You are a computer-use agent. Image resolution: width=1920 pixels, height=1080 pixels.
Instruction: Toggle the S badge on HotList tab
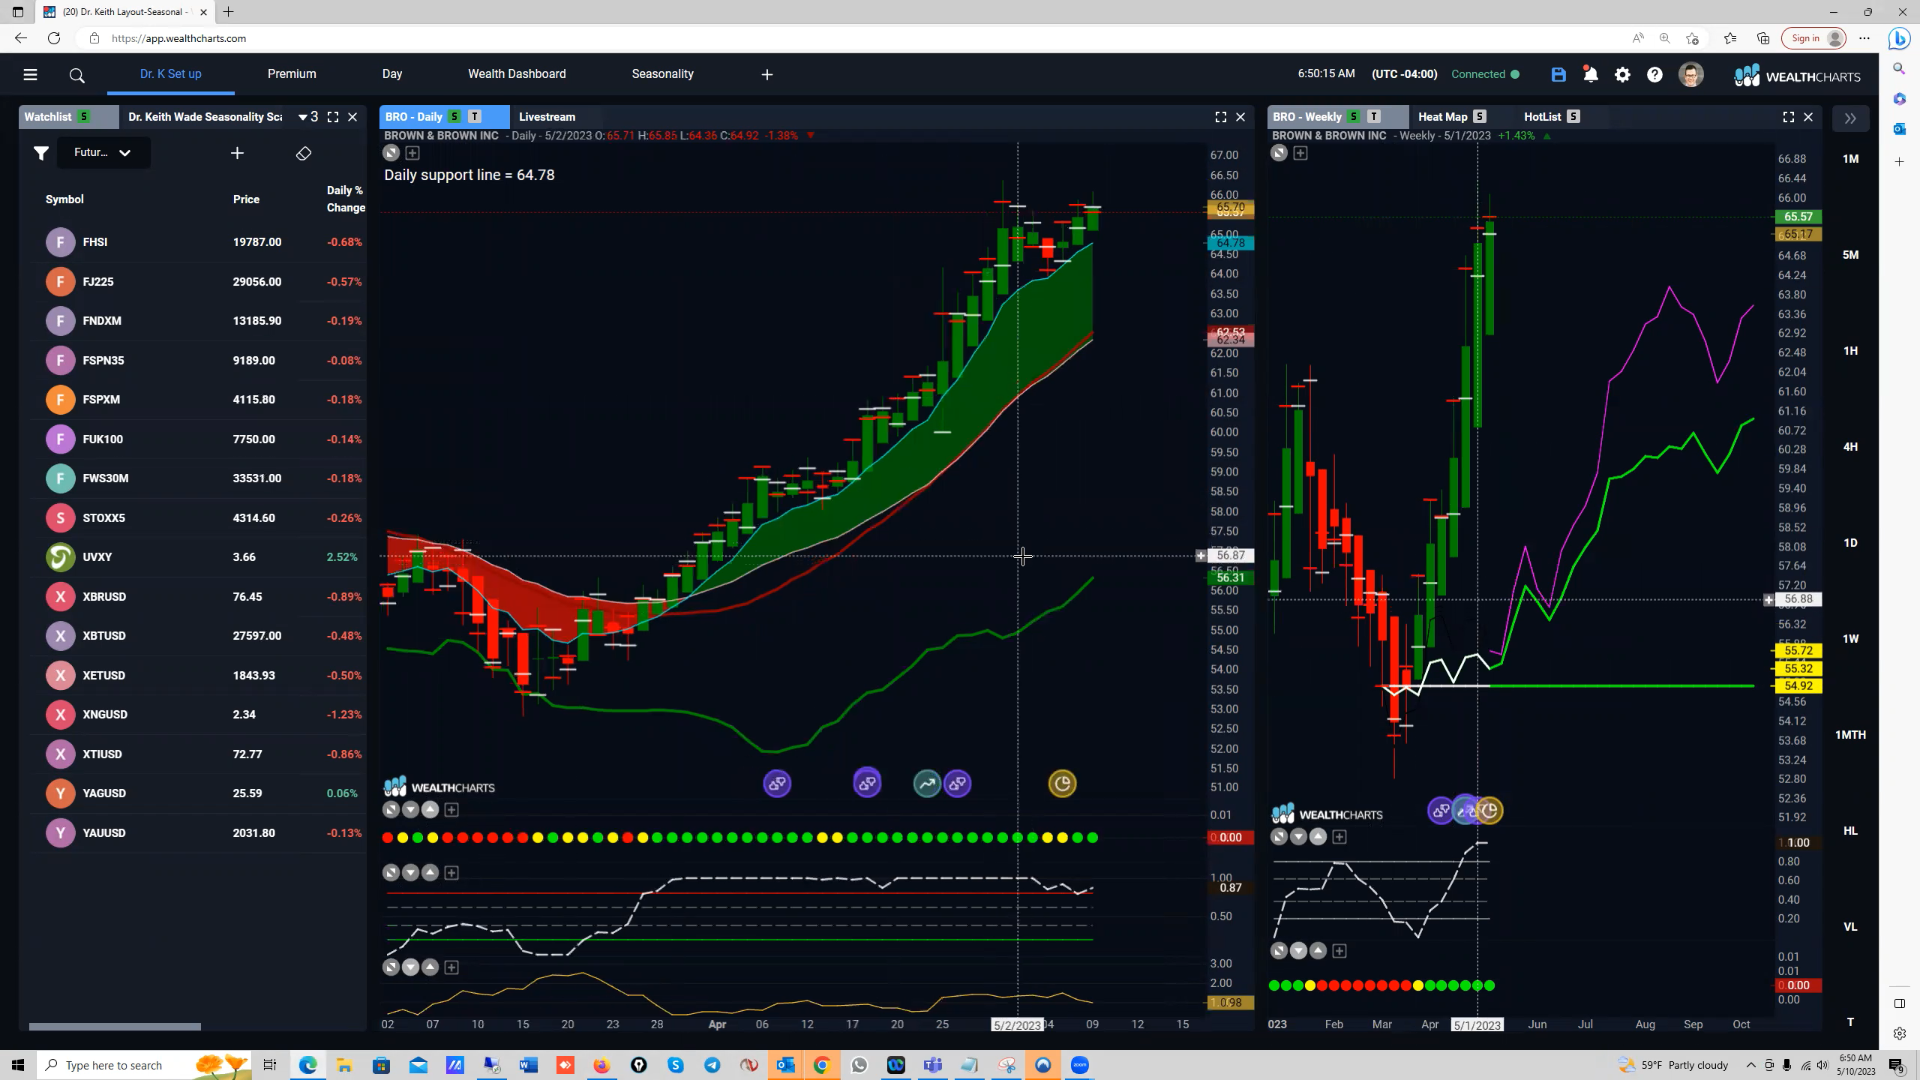[x=1573, y=117]
